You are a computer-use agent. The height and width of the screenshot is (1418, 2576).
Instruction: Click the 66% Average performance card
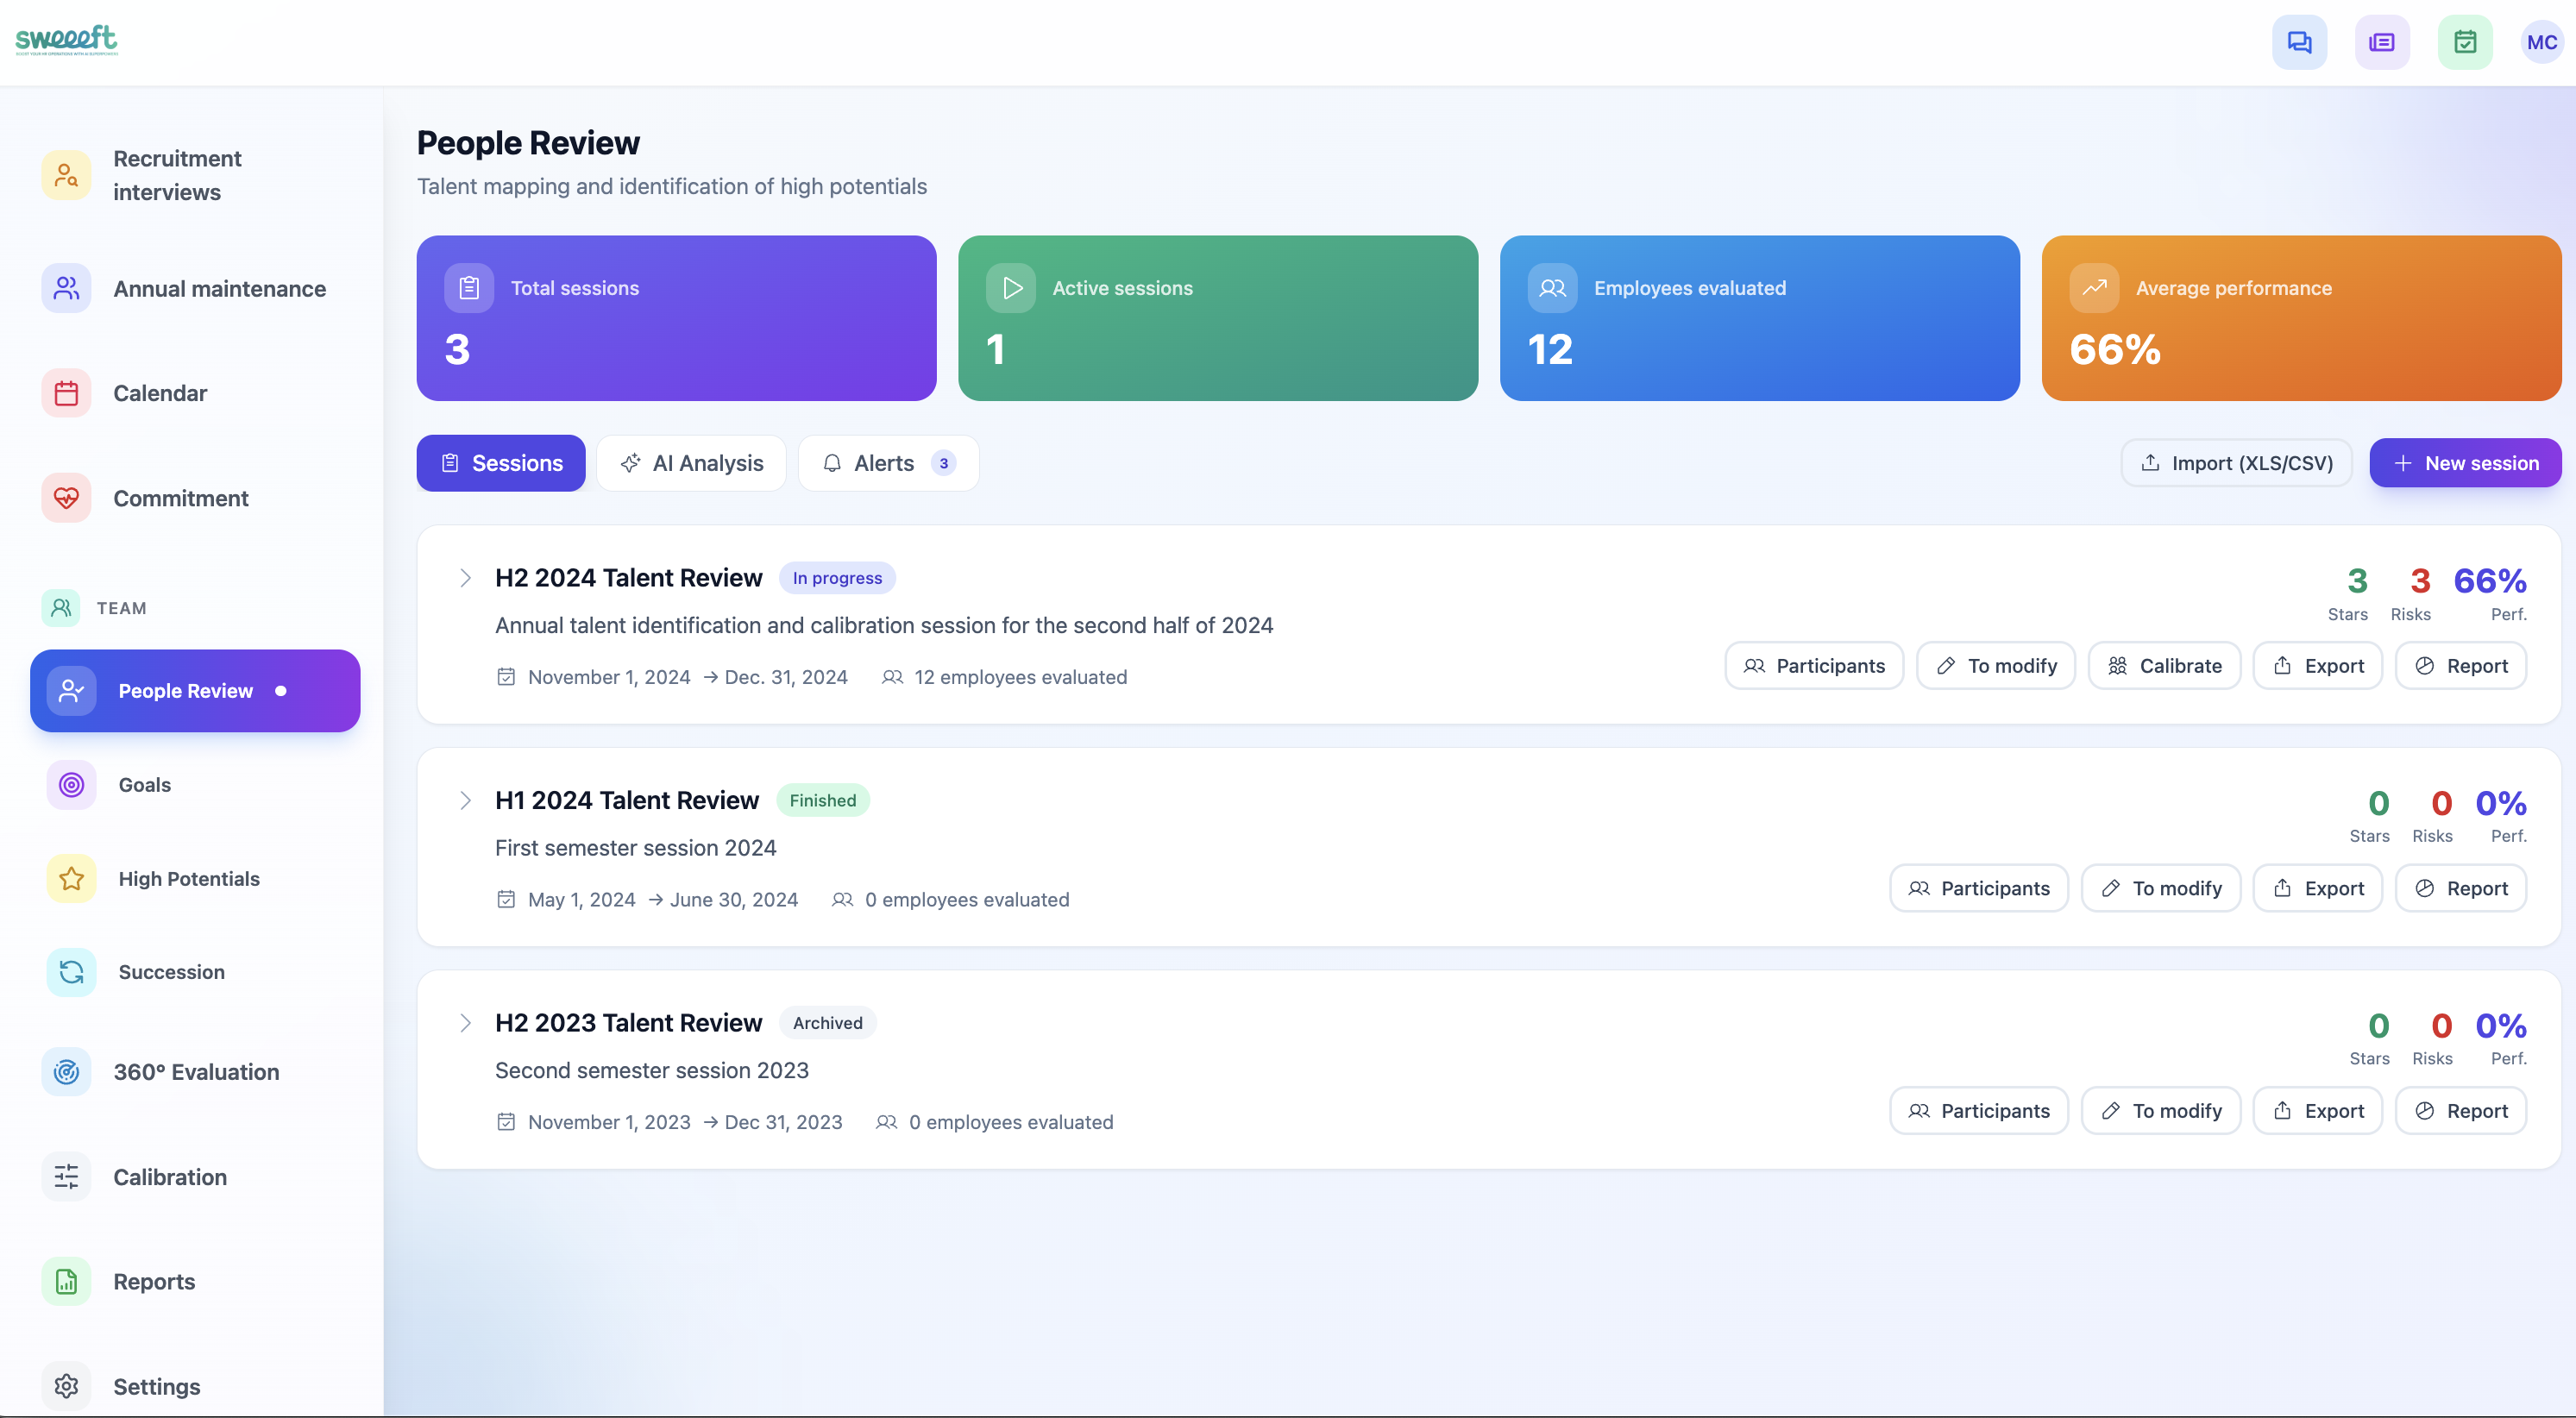tap(2299, 318)
